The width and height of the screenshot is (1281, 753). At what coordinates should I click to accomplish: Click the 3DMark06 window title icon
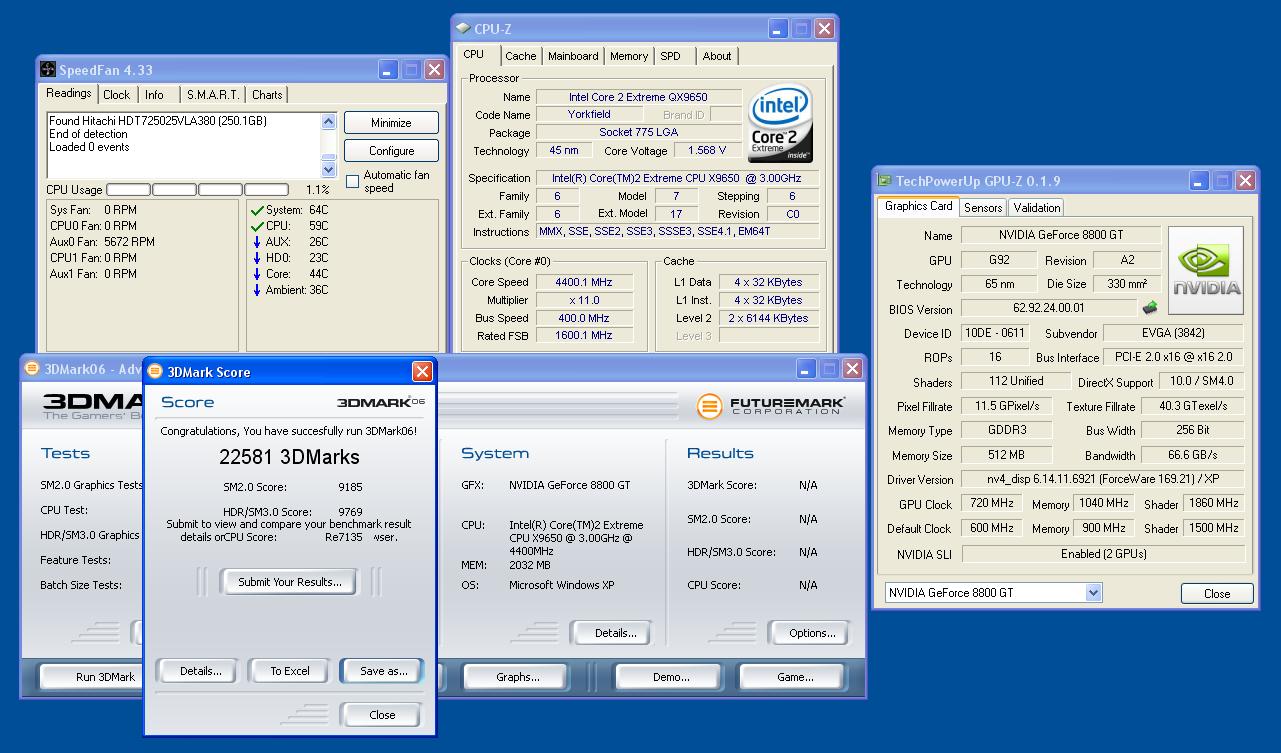32,368
